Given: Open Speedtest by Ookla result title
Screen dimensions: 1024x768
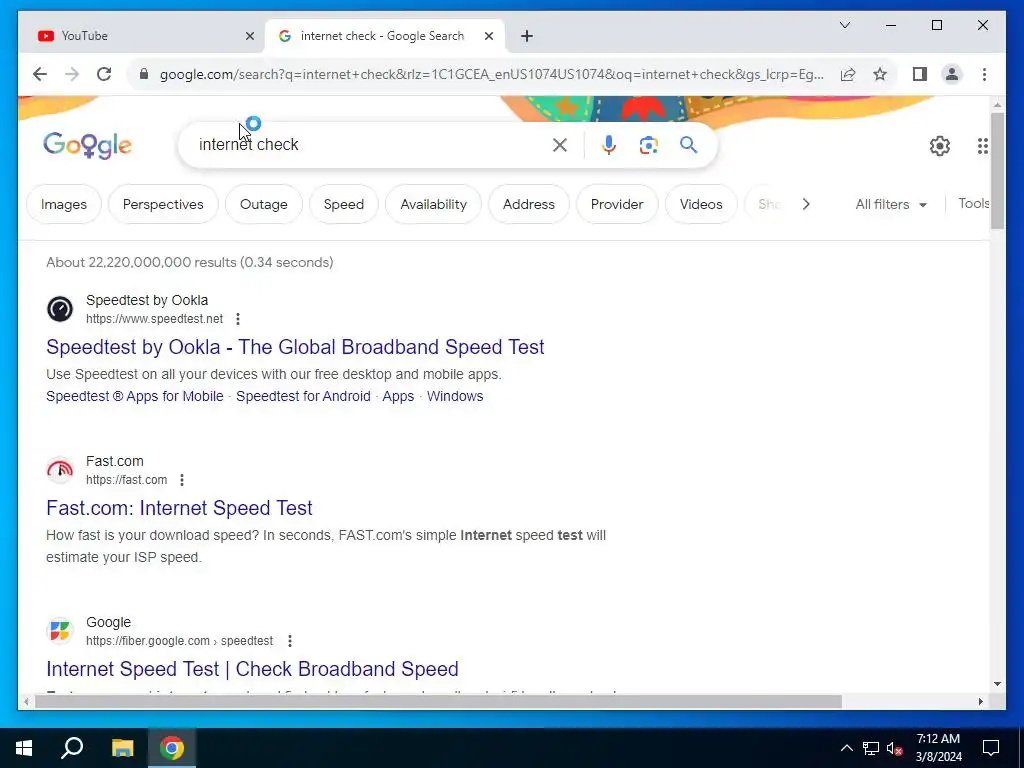Looking at the screenshot, I should point(295,347).
